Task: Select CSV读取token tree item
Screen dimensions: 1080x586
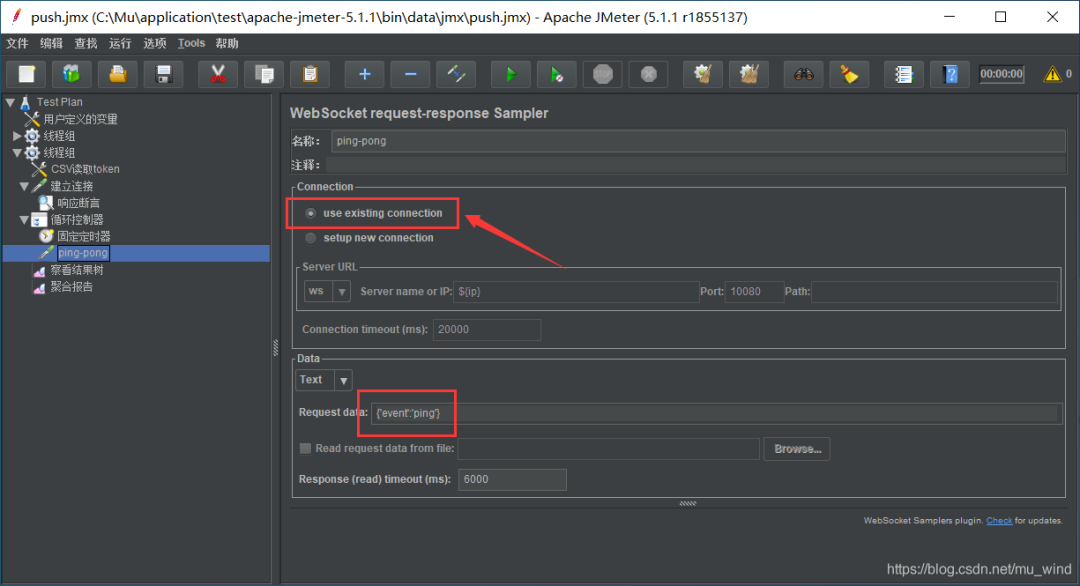Action: click(x=85, y=169)
